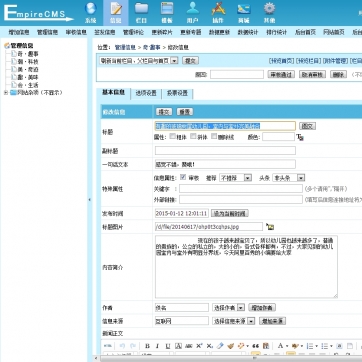Image resolution: width=362 pixels, height=362 pixels.
Task: Click the 管理信息 tree root icon
Action: pyautogui.click(x=7, y=46)
